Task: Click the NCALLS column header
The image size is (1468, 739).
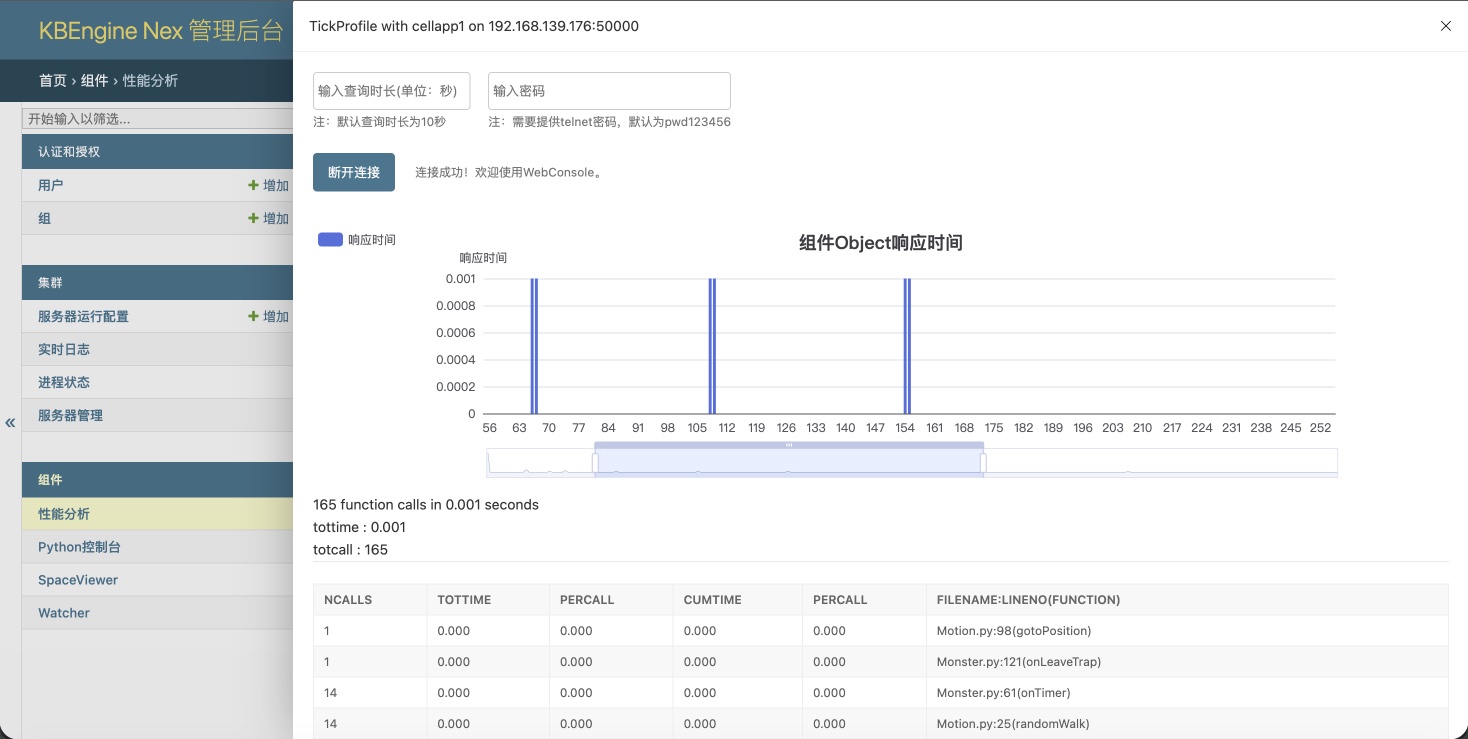Action: [348, 600]
